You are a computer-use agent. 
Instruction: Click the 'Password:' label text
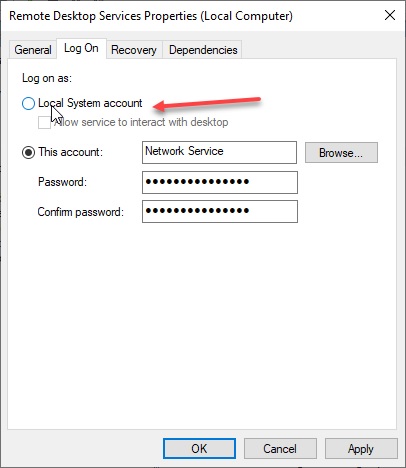62,182
